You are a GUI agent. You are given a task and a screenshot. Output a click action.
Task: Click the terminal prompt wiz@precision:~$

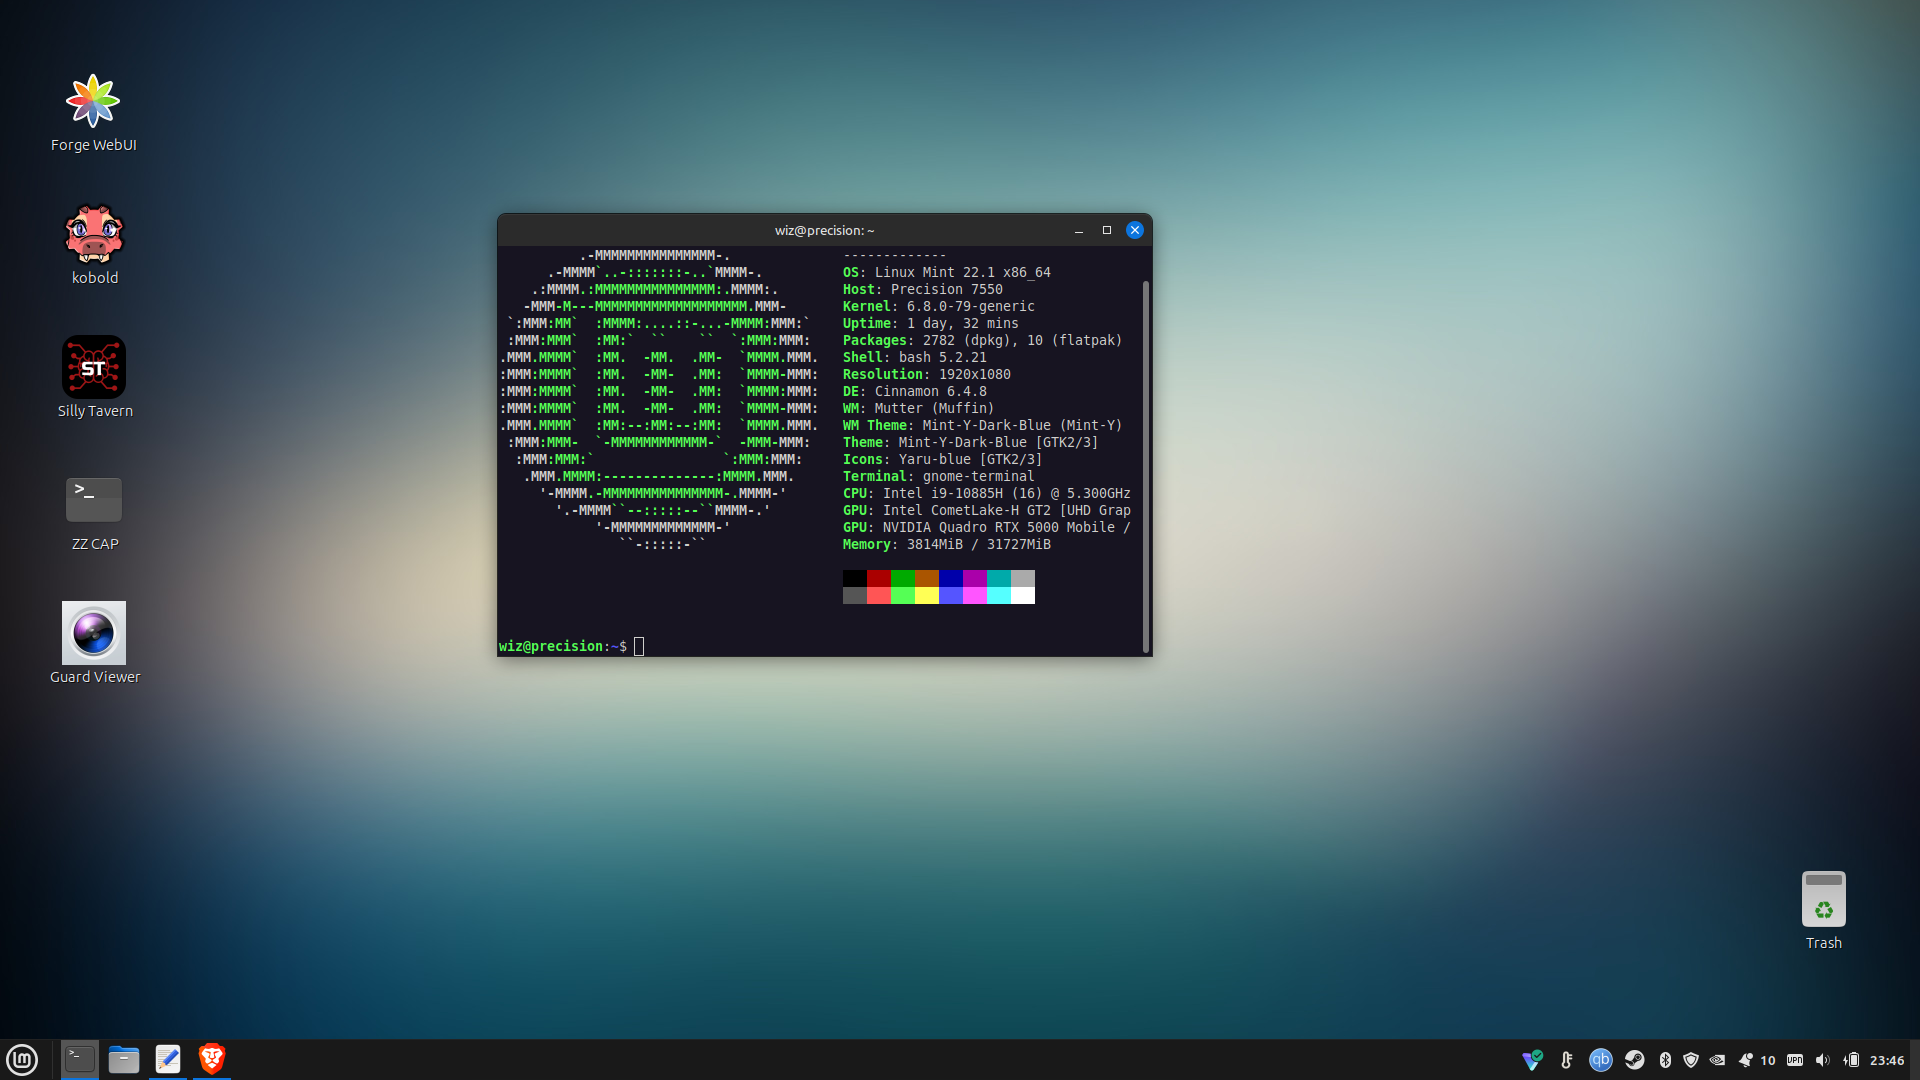563,646
